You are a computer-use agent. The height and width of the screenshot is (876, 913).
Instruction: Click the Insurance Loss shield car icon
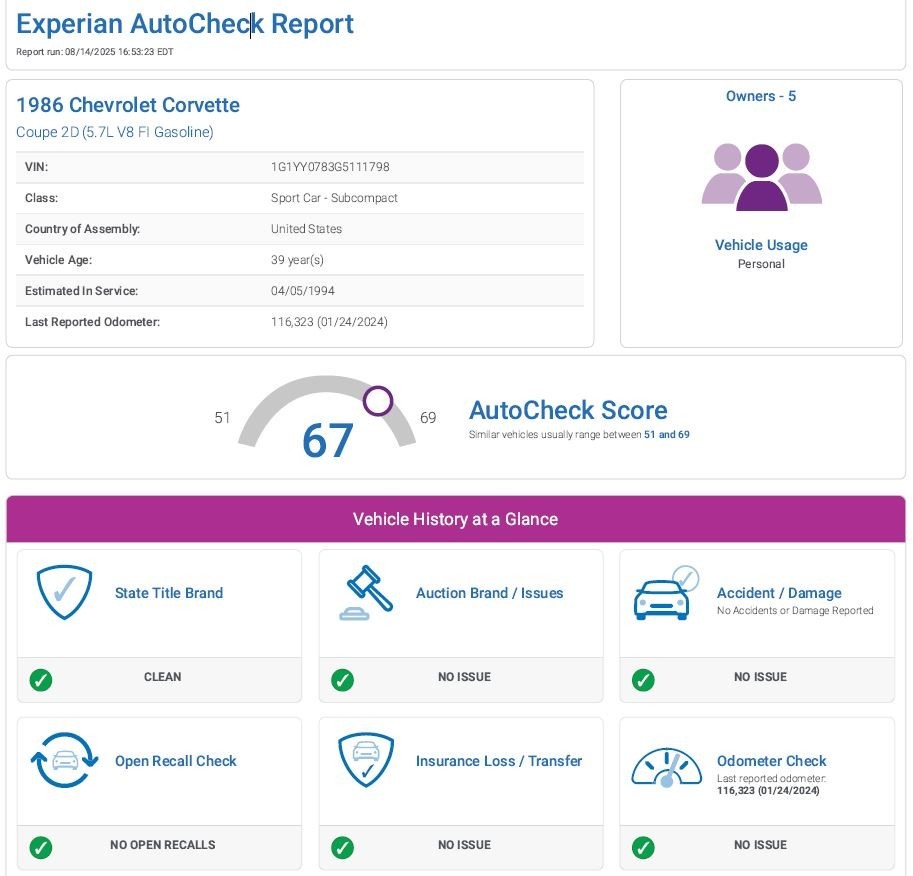click(364, 761)
